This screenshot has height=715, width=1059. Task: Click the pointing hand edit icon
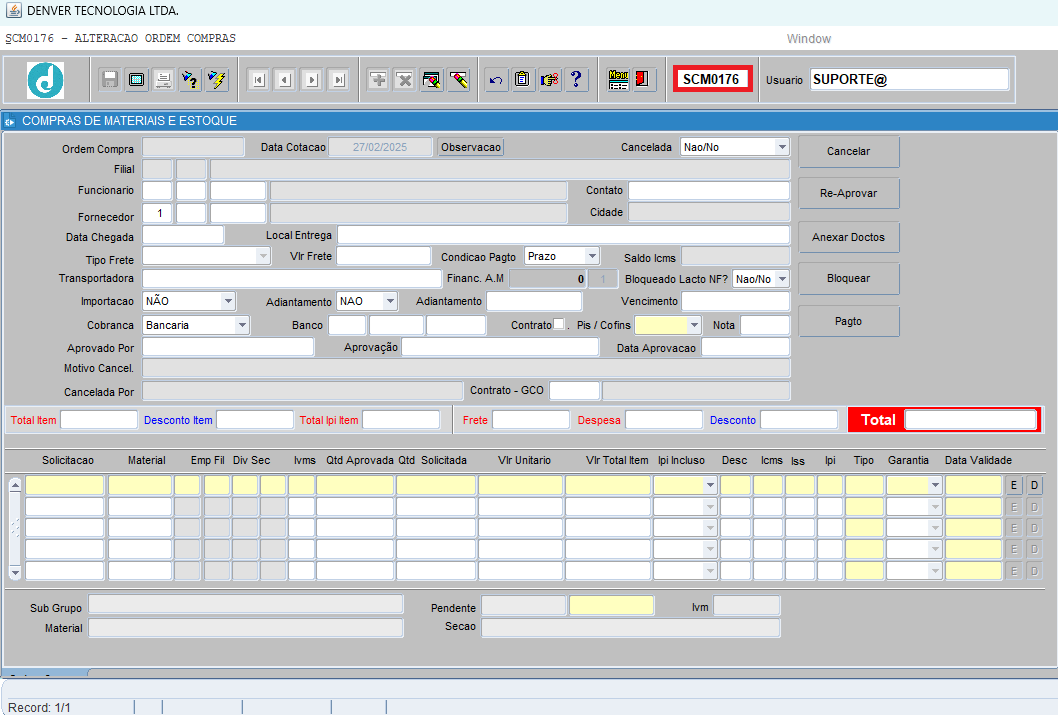coord(549,80)
